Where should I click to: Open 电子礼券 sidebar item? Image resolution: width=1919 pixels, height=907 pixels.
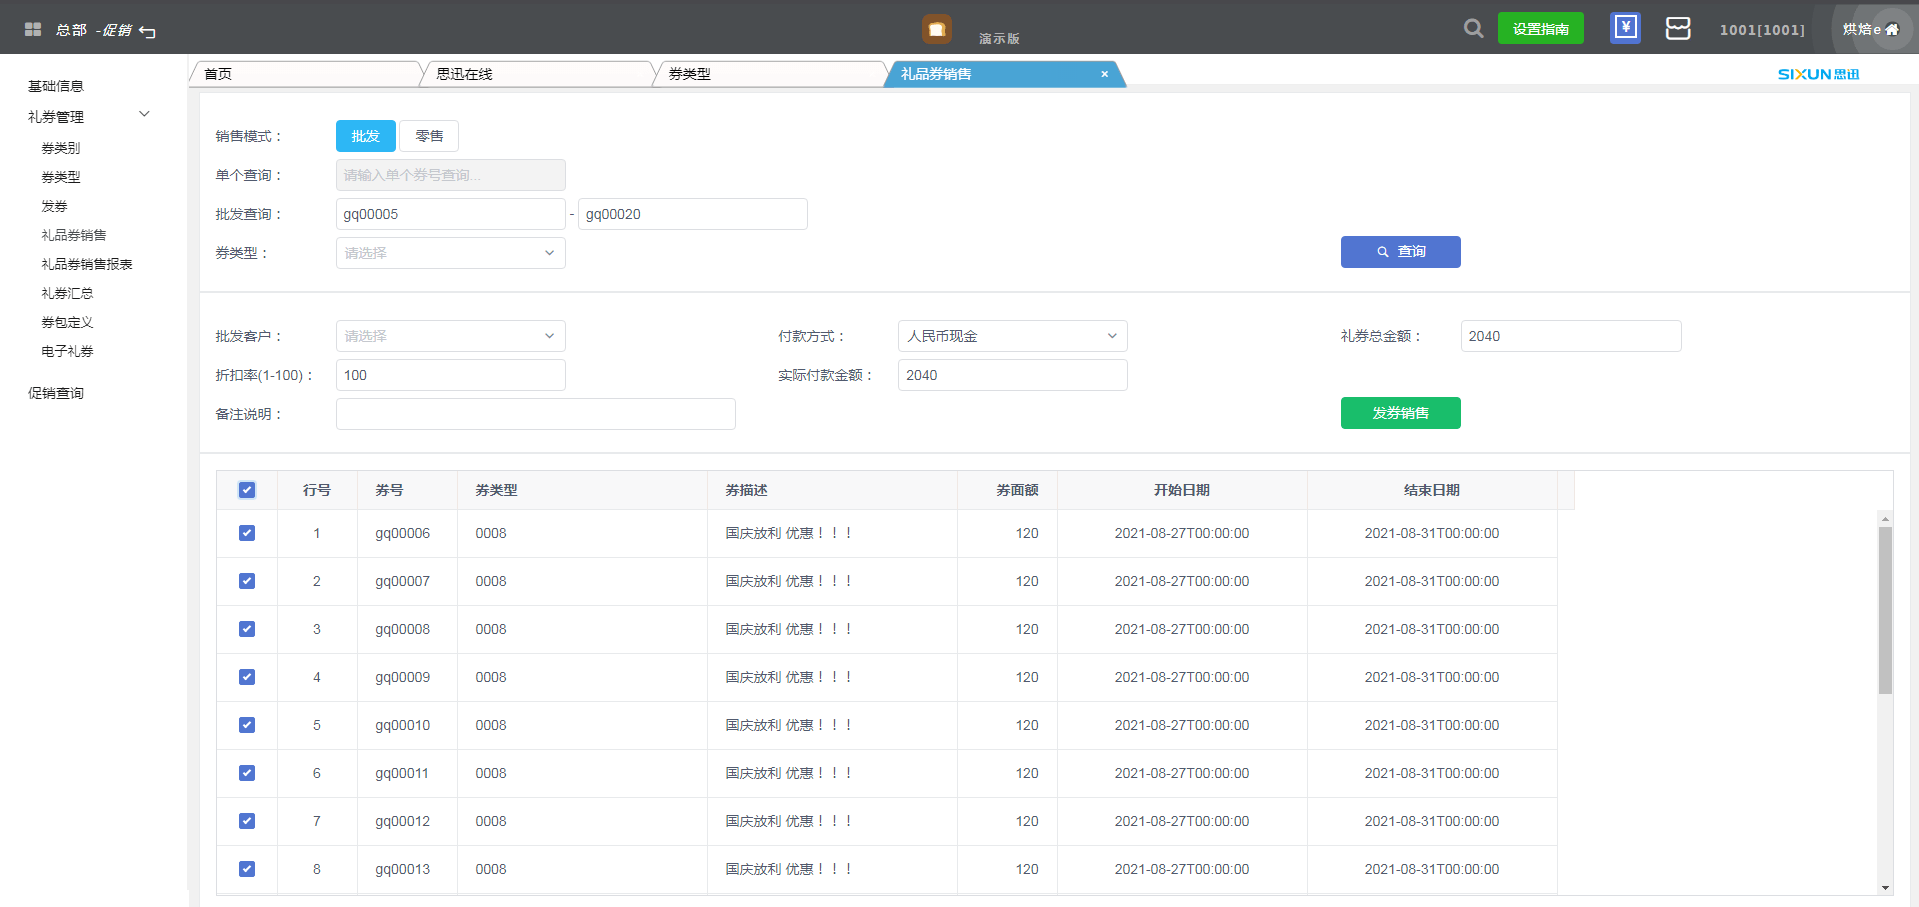(x=67, y=351)
